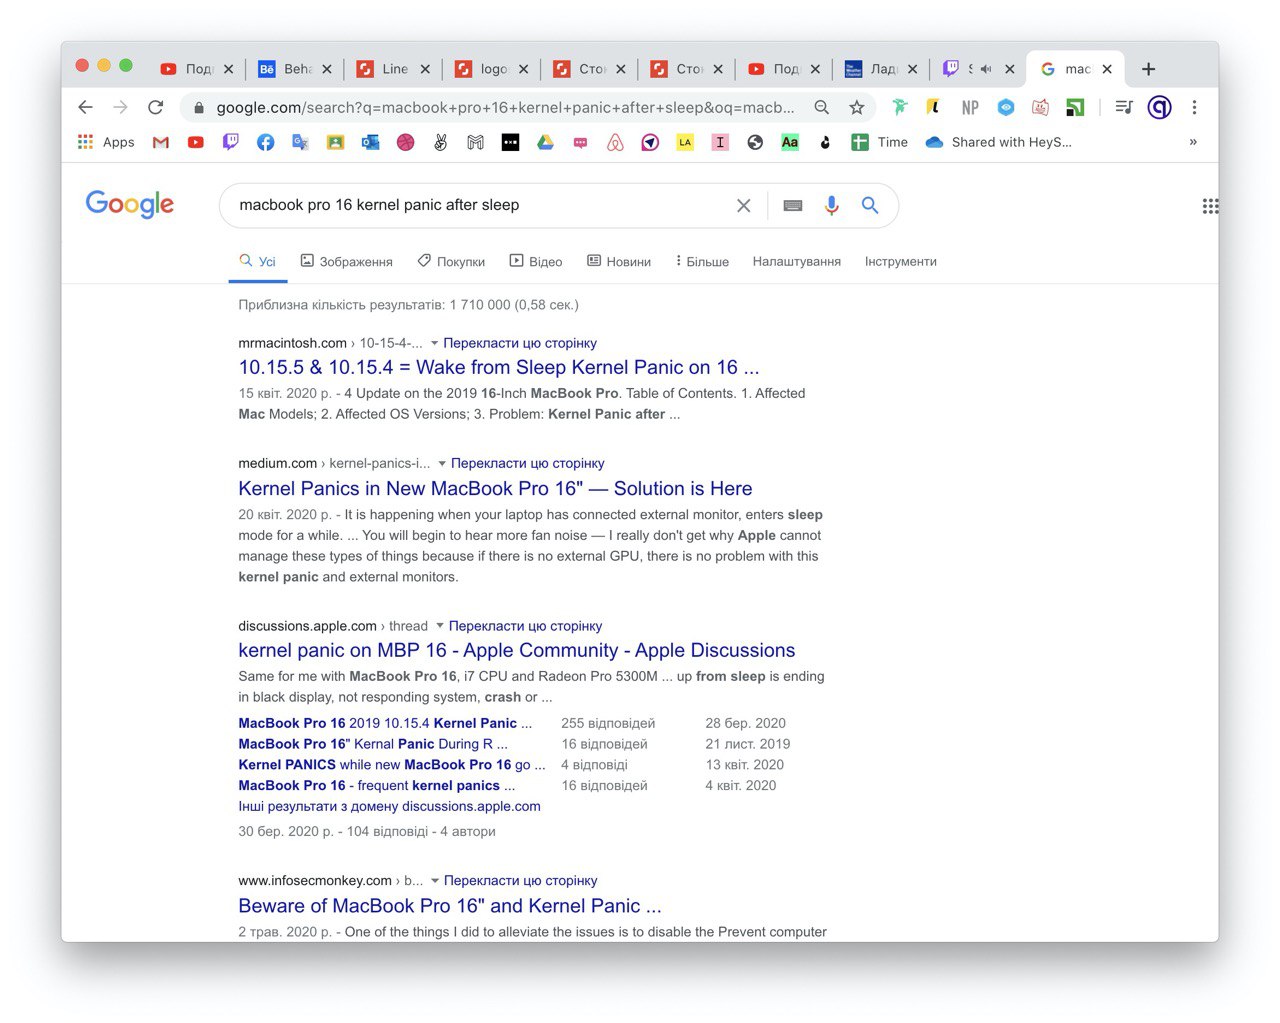This screenshot has width=1280, height=1023.
Task: Open Kernel Panics in New MacBook Pro result
Action: coord(495,489)
